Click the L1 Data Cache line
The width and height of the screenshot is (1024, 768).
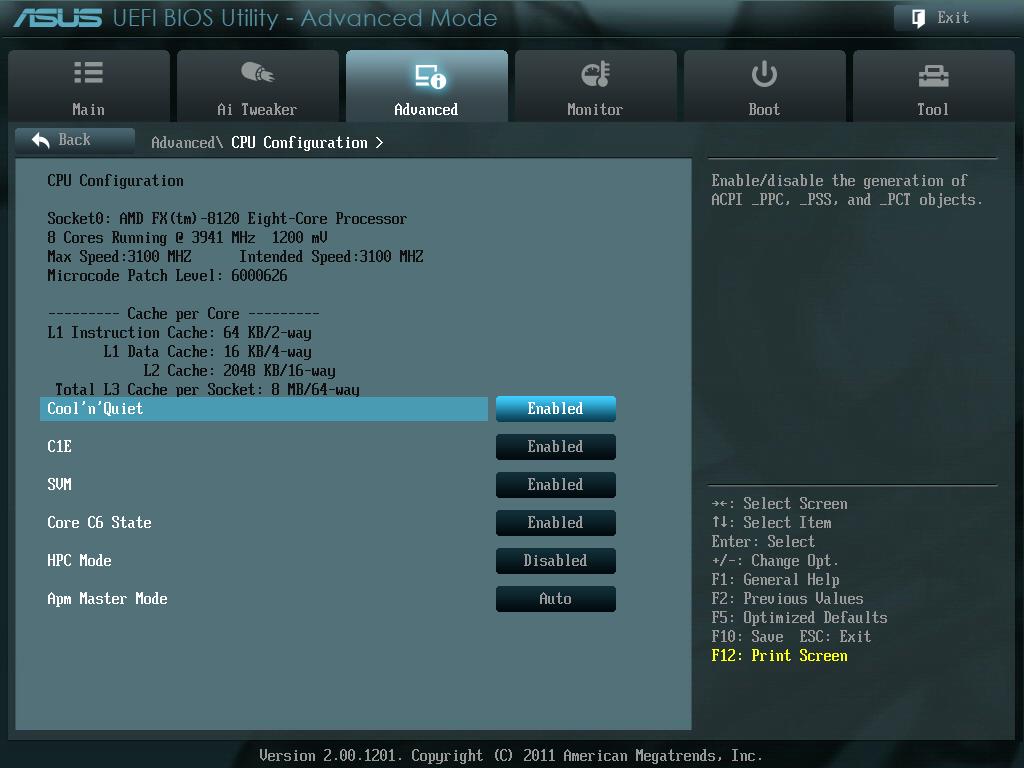(207, 351)
